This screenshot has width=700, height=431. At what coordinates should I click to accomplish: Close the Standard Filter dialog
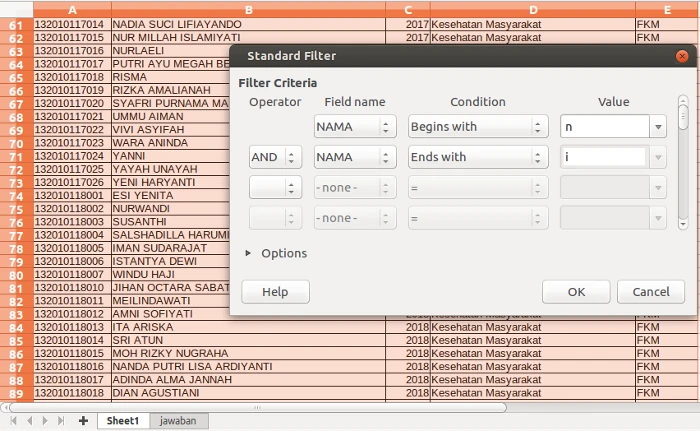682,56
